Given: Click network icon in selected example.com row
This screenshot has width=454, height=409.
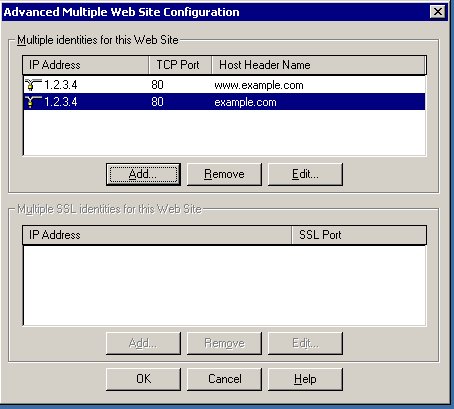Looking at the screenshot, I should click(33, 102).
